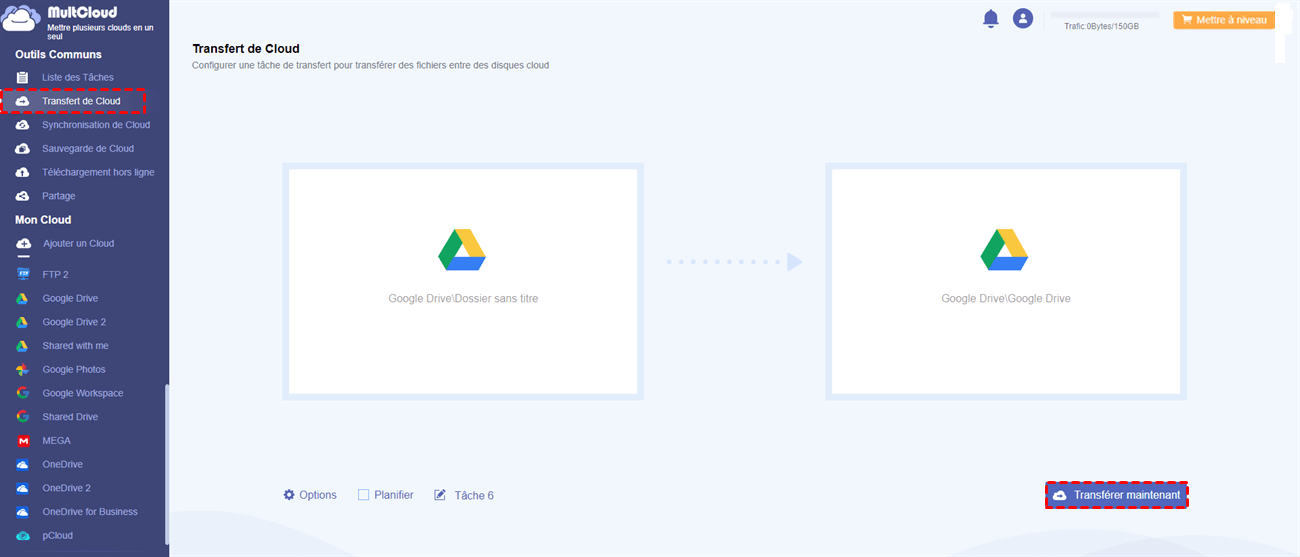The height and width of the screenshot is (557, 1300).
Task: Click the OneDrive 2 cloud icon
Action: pyautogui.click(x=22, y=488)
